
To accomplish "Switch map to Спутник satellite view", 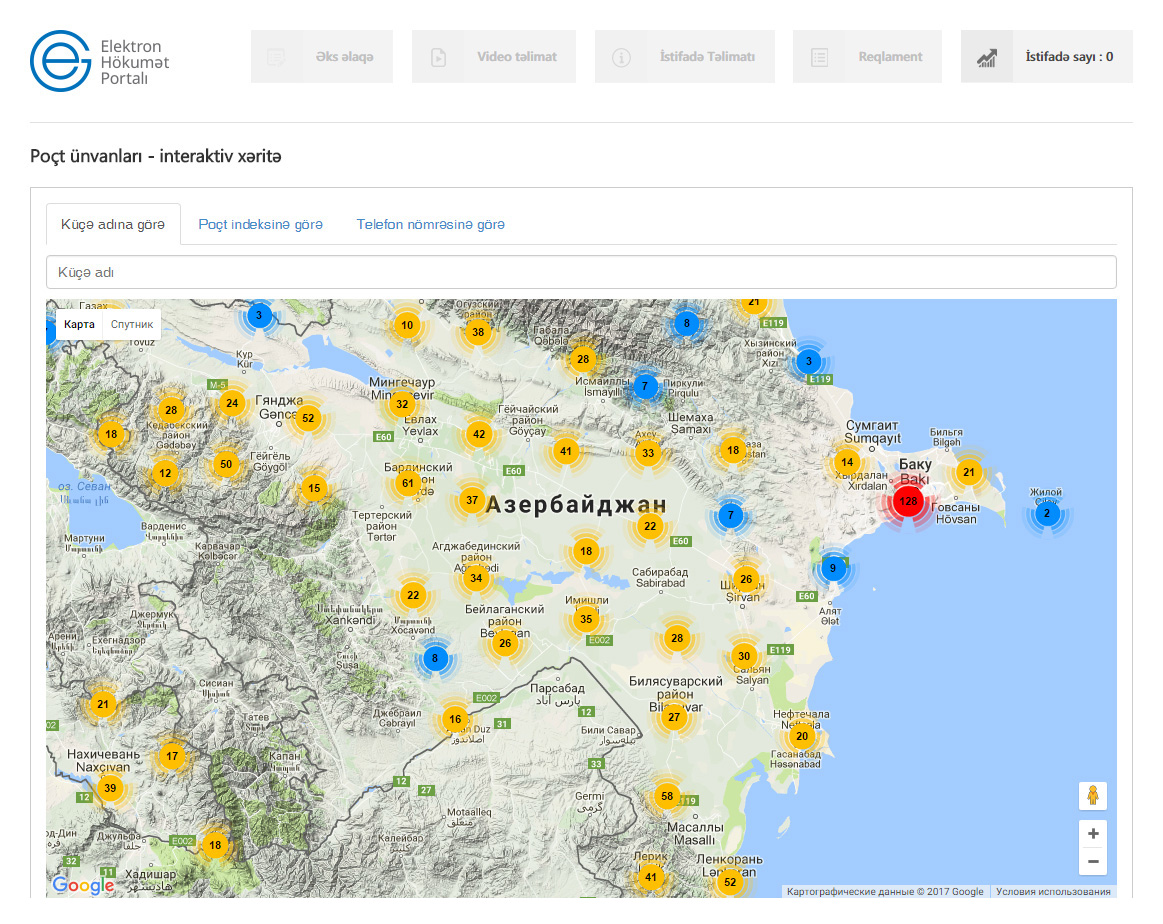I will coord(132,324).
